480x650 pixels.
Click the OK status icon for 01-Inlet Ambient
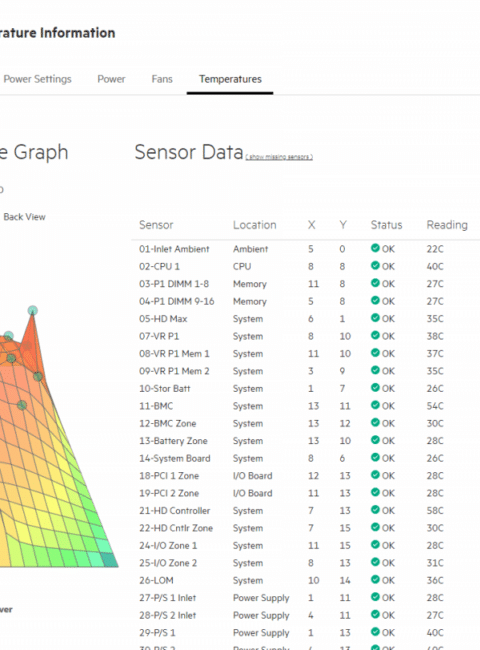(375, 248)
